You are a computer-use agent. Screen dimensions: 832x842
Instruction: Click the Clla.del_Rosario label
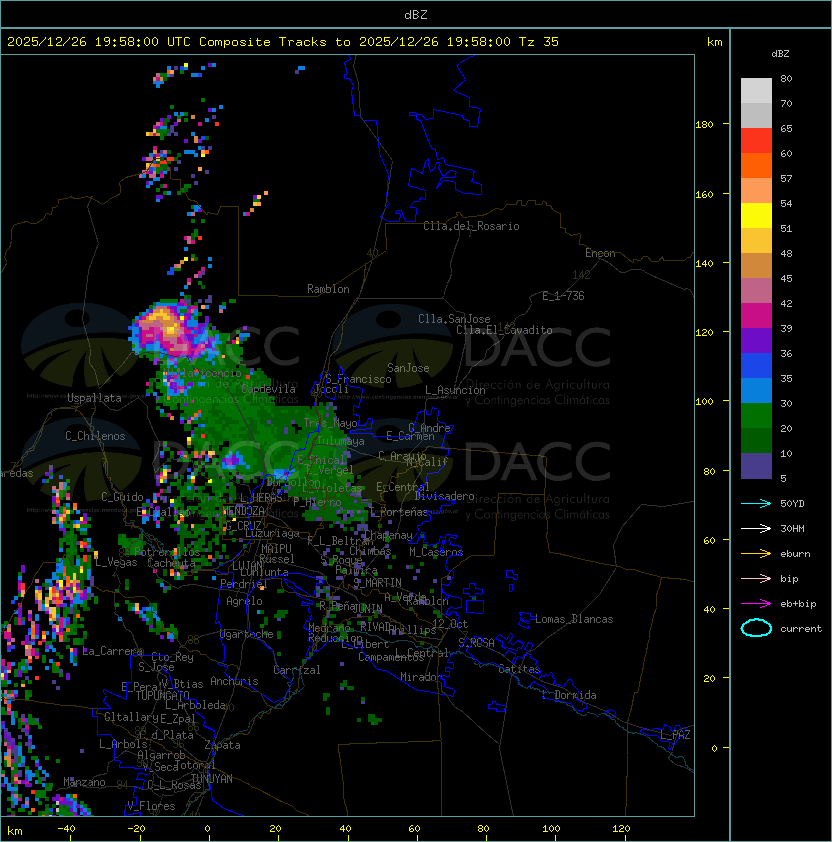pos(471,226)
